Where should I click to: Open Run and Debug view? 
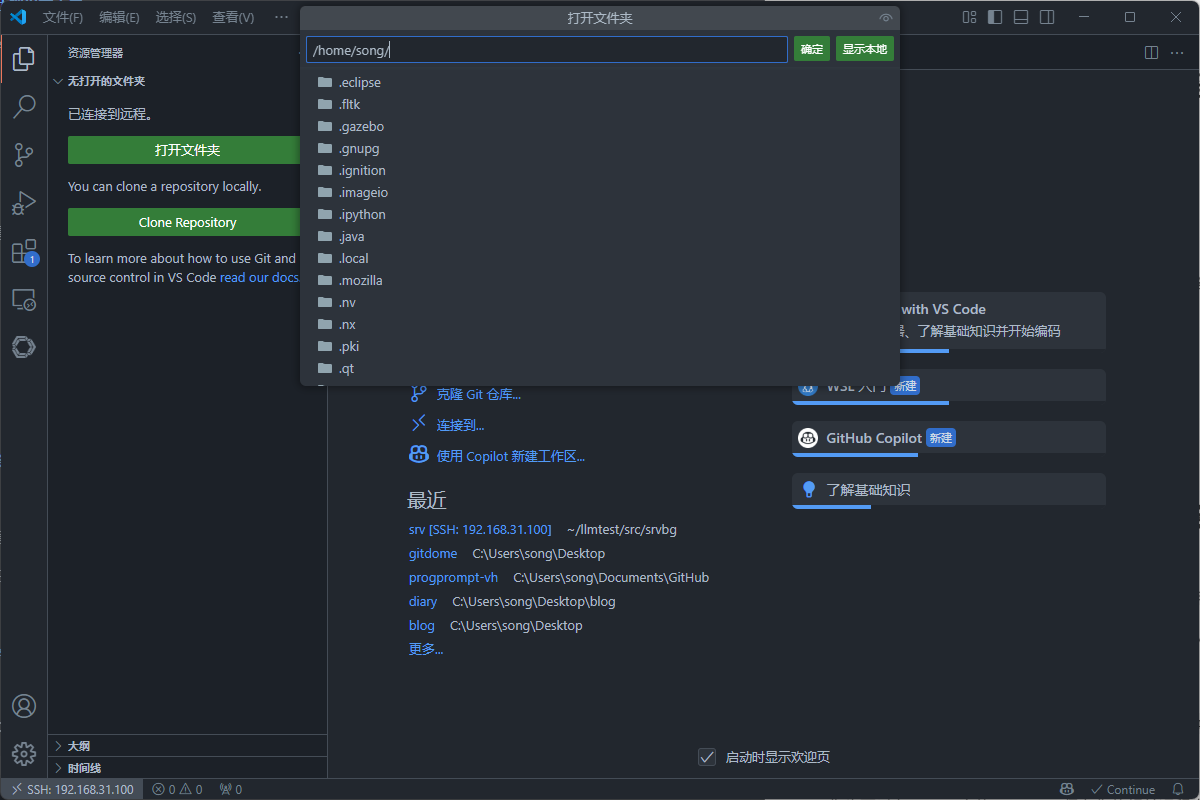24,203
